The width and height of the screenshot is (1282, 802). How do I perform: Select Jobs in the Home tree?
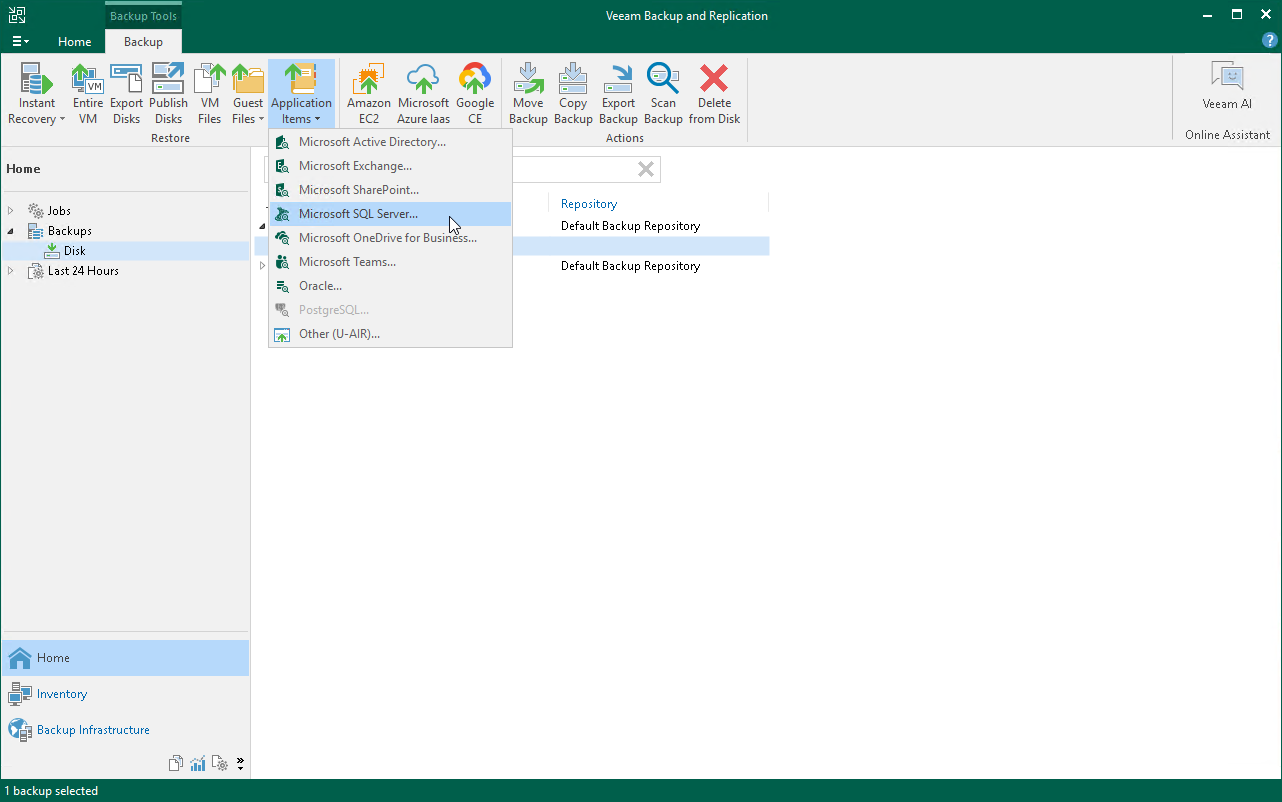pos(59,211)
